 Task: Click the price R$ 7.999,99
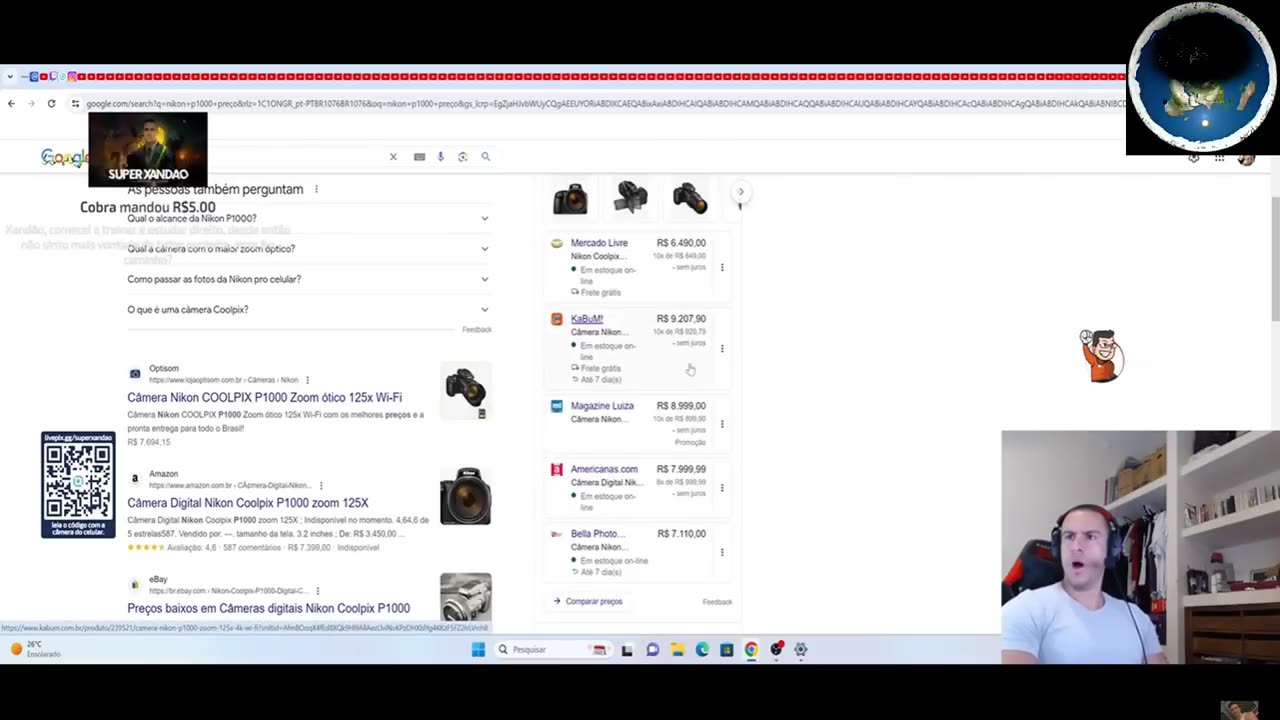pos(681,469)
